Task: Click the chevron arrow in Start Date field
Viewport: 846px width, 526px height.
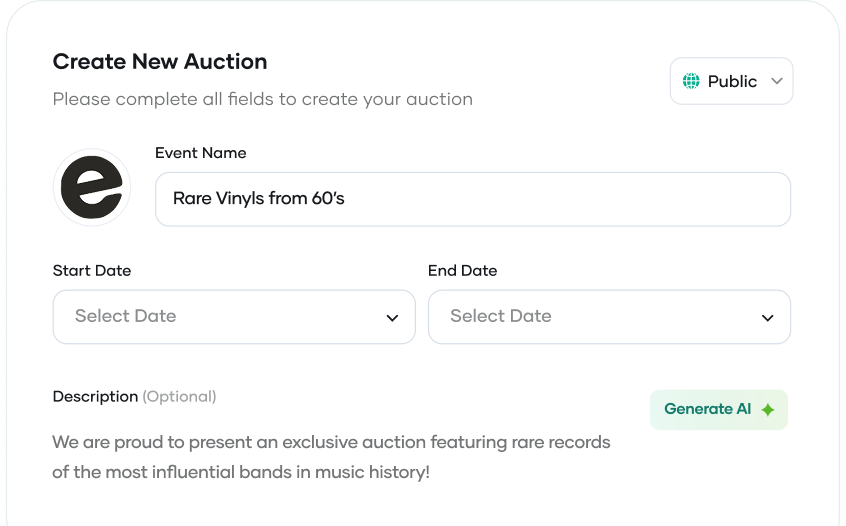Action: [x=392, y=318]
